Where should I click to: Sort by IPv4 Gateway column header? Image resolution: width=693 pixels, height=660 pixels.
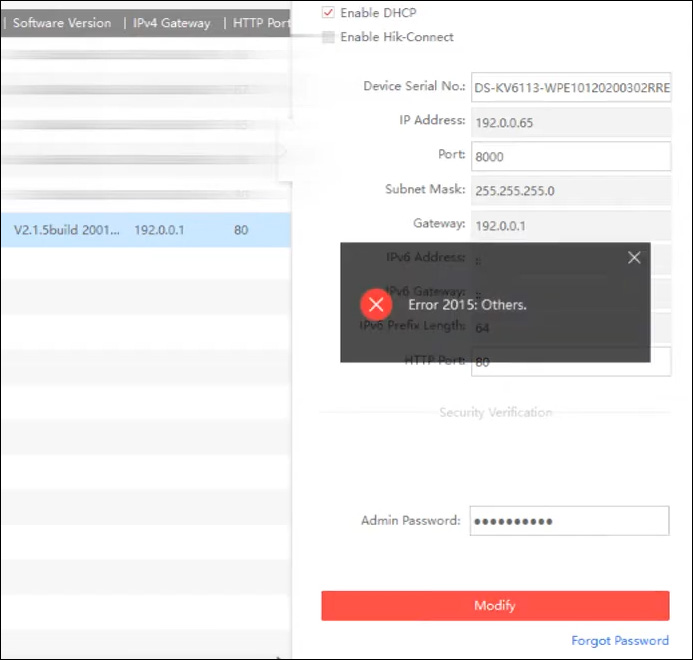pyautogui.click(x=171, y=23)
